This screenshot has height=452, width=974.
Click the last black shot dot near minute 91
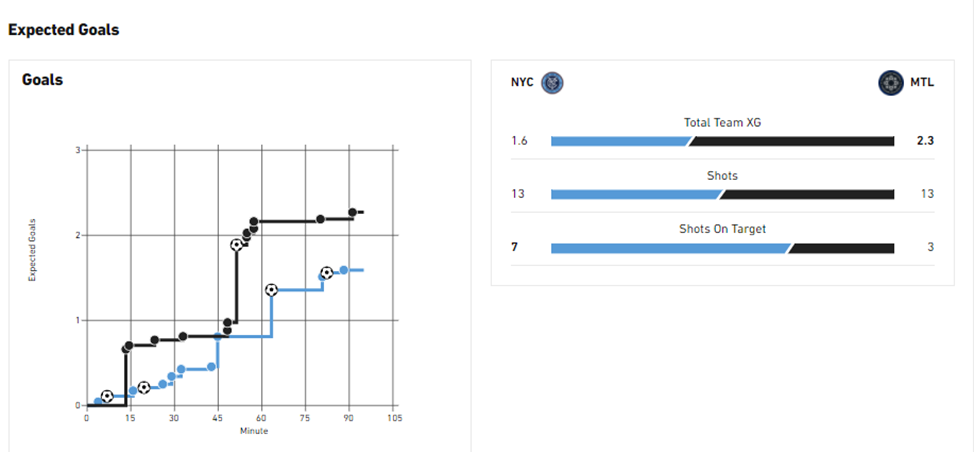point(352,212)
